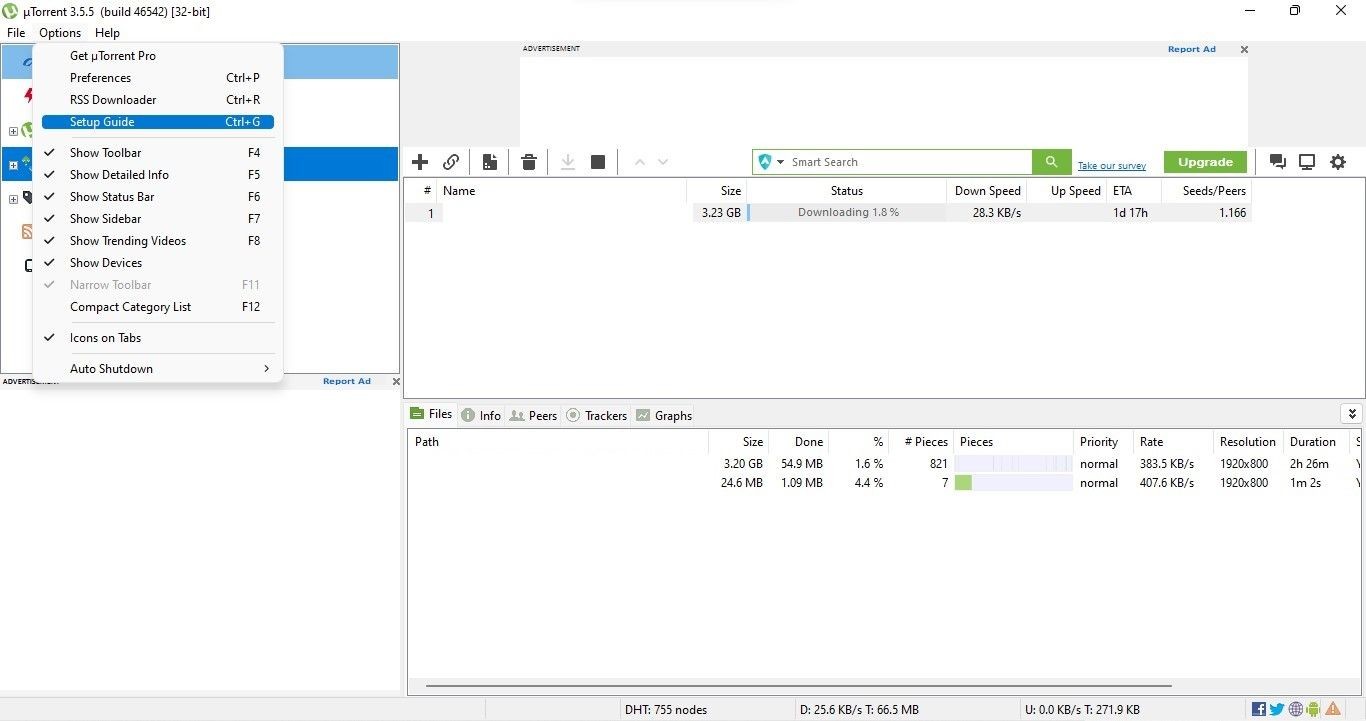Toggle the Show Devices option
Viewport: 1366px width, 721px height.
158,263
